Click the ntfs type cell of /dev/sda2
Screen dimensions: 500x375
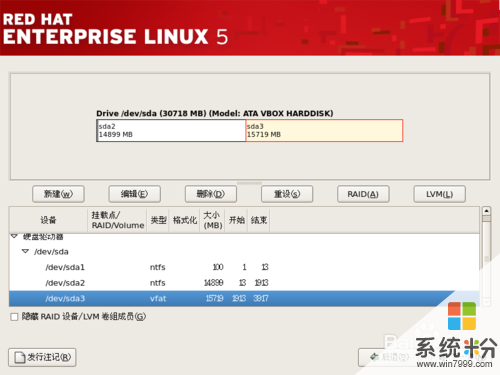(158, 283)
